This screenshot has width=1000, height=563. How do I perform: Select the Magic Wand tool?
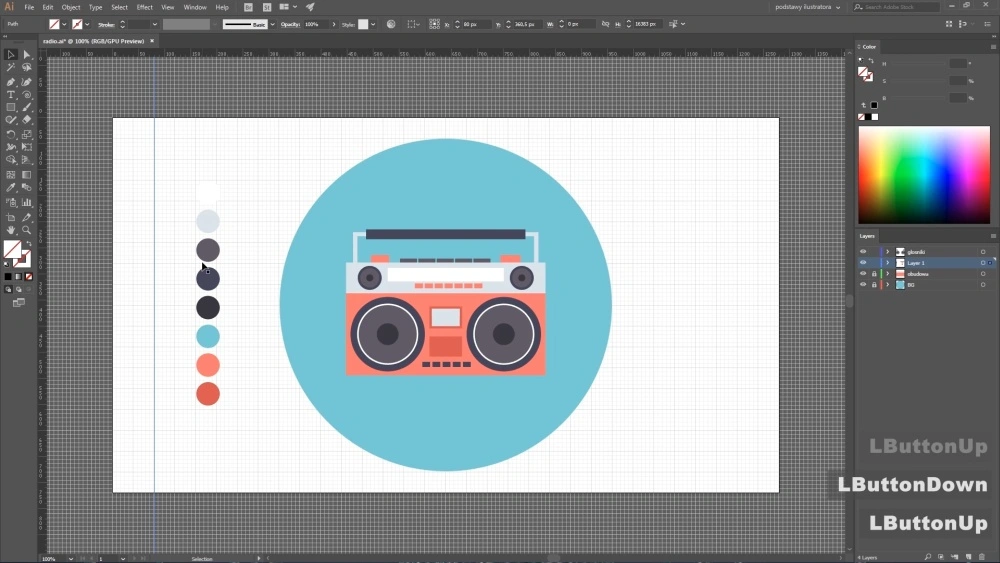(11, 68)
